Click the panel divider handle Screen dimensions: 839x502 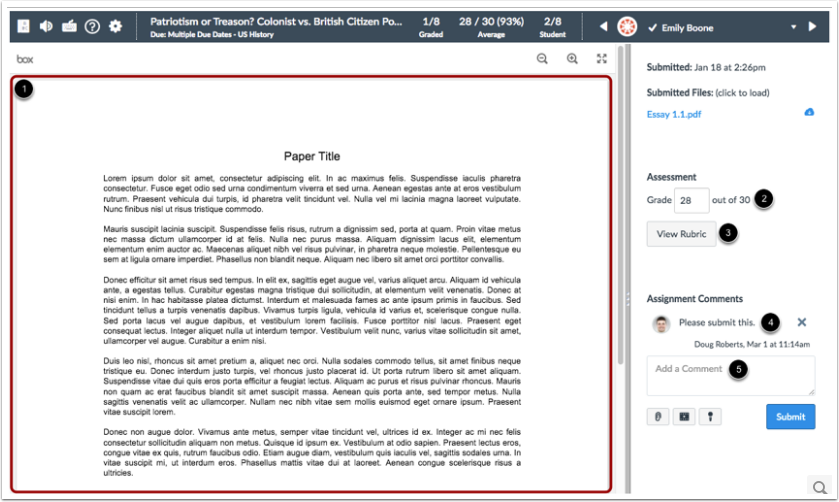628,300
